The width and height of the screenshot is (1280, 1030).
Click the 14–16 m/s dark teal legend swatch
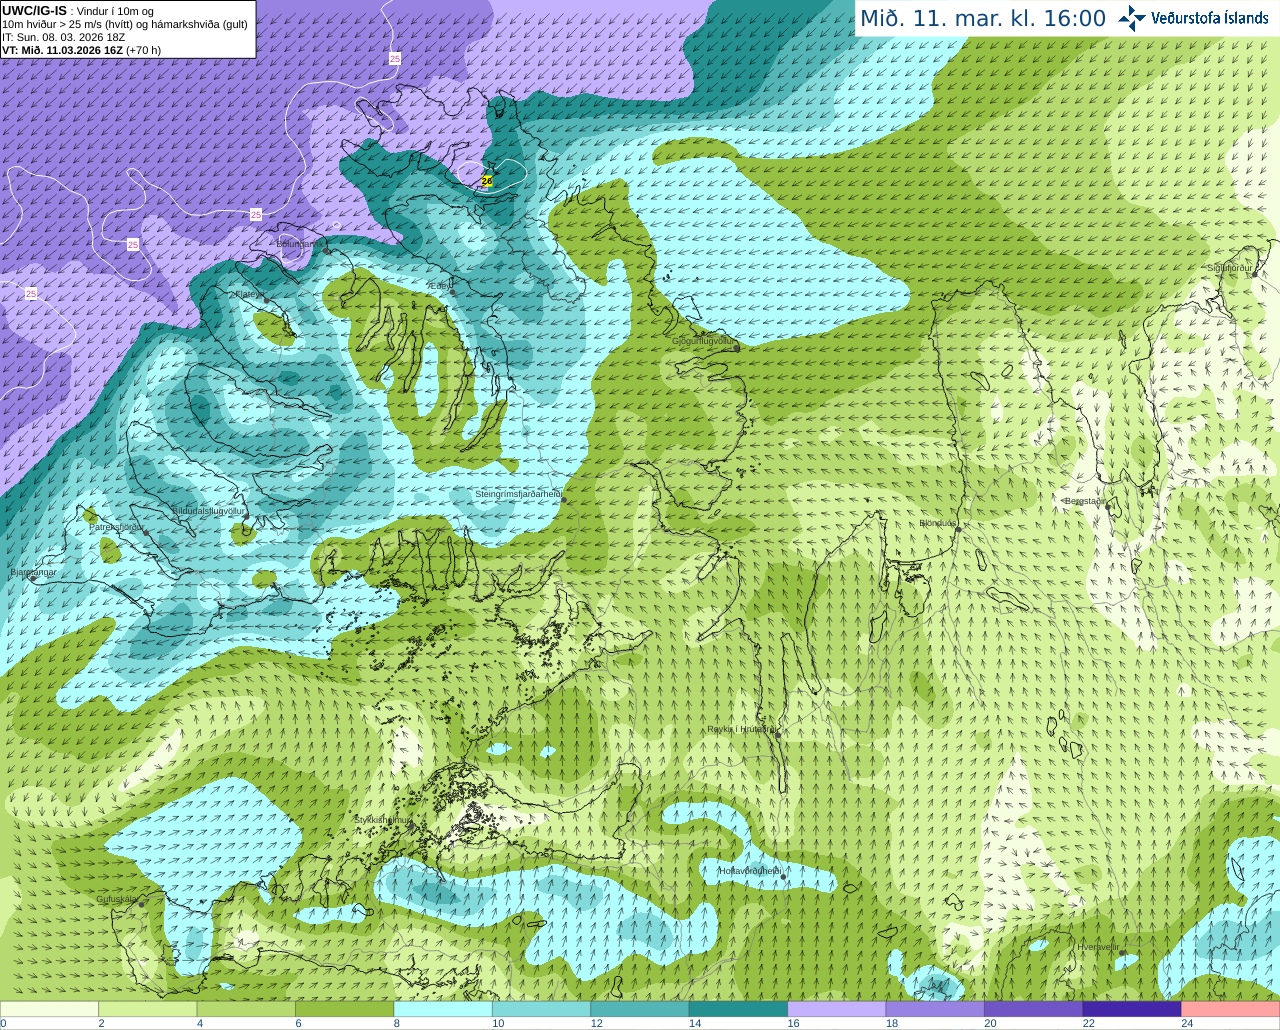739,1009
